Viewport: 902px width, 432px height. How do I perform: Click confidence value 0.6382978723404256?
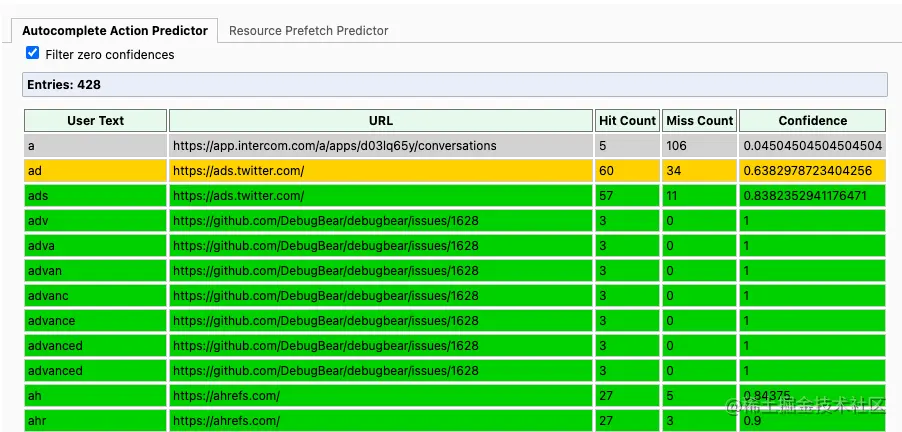(x=812, y=171)
